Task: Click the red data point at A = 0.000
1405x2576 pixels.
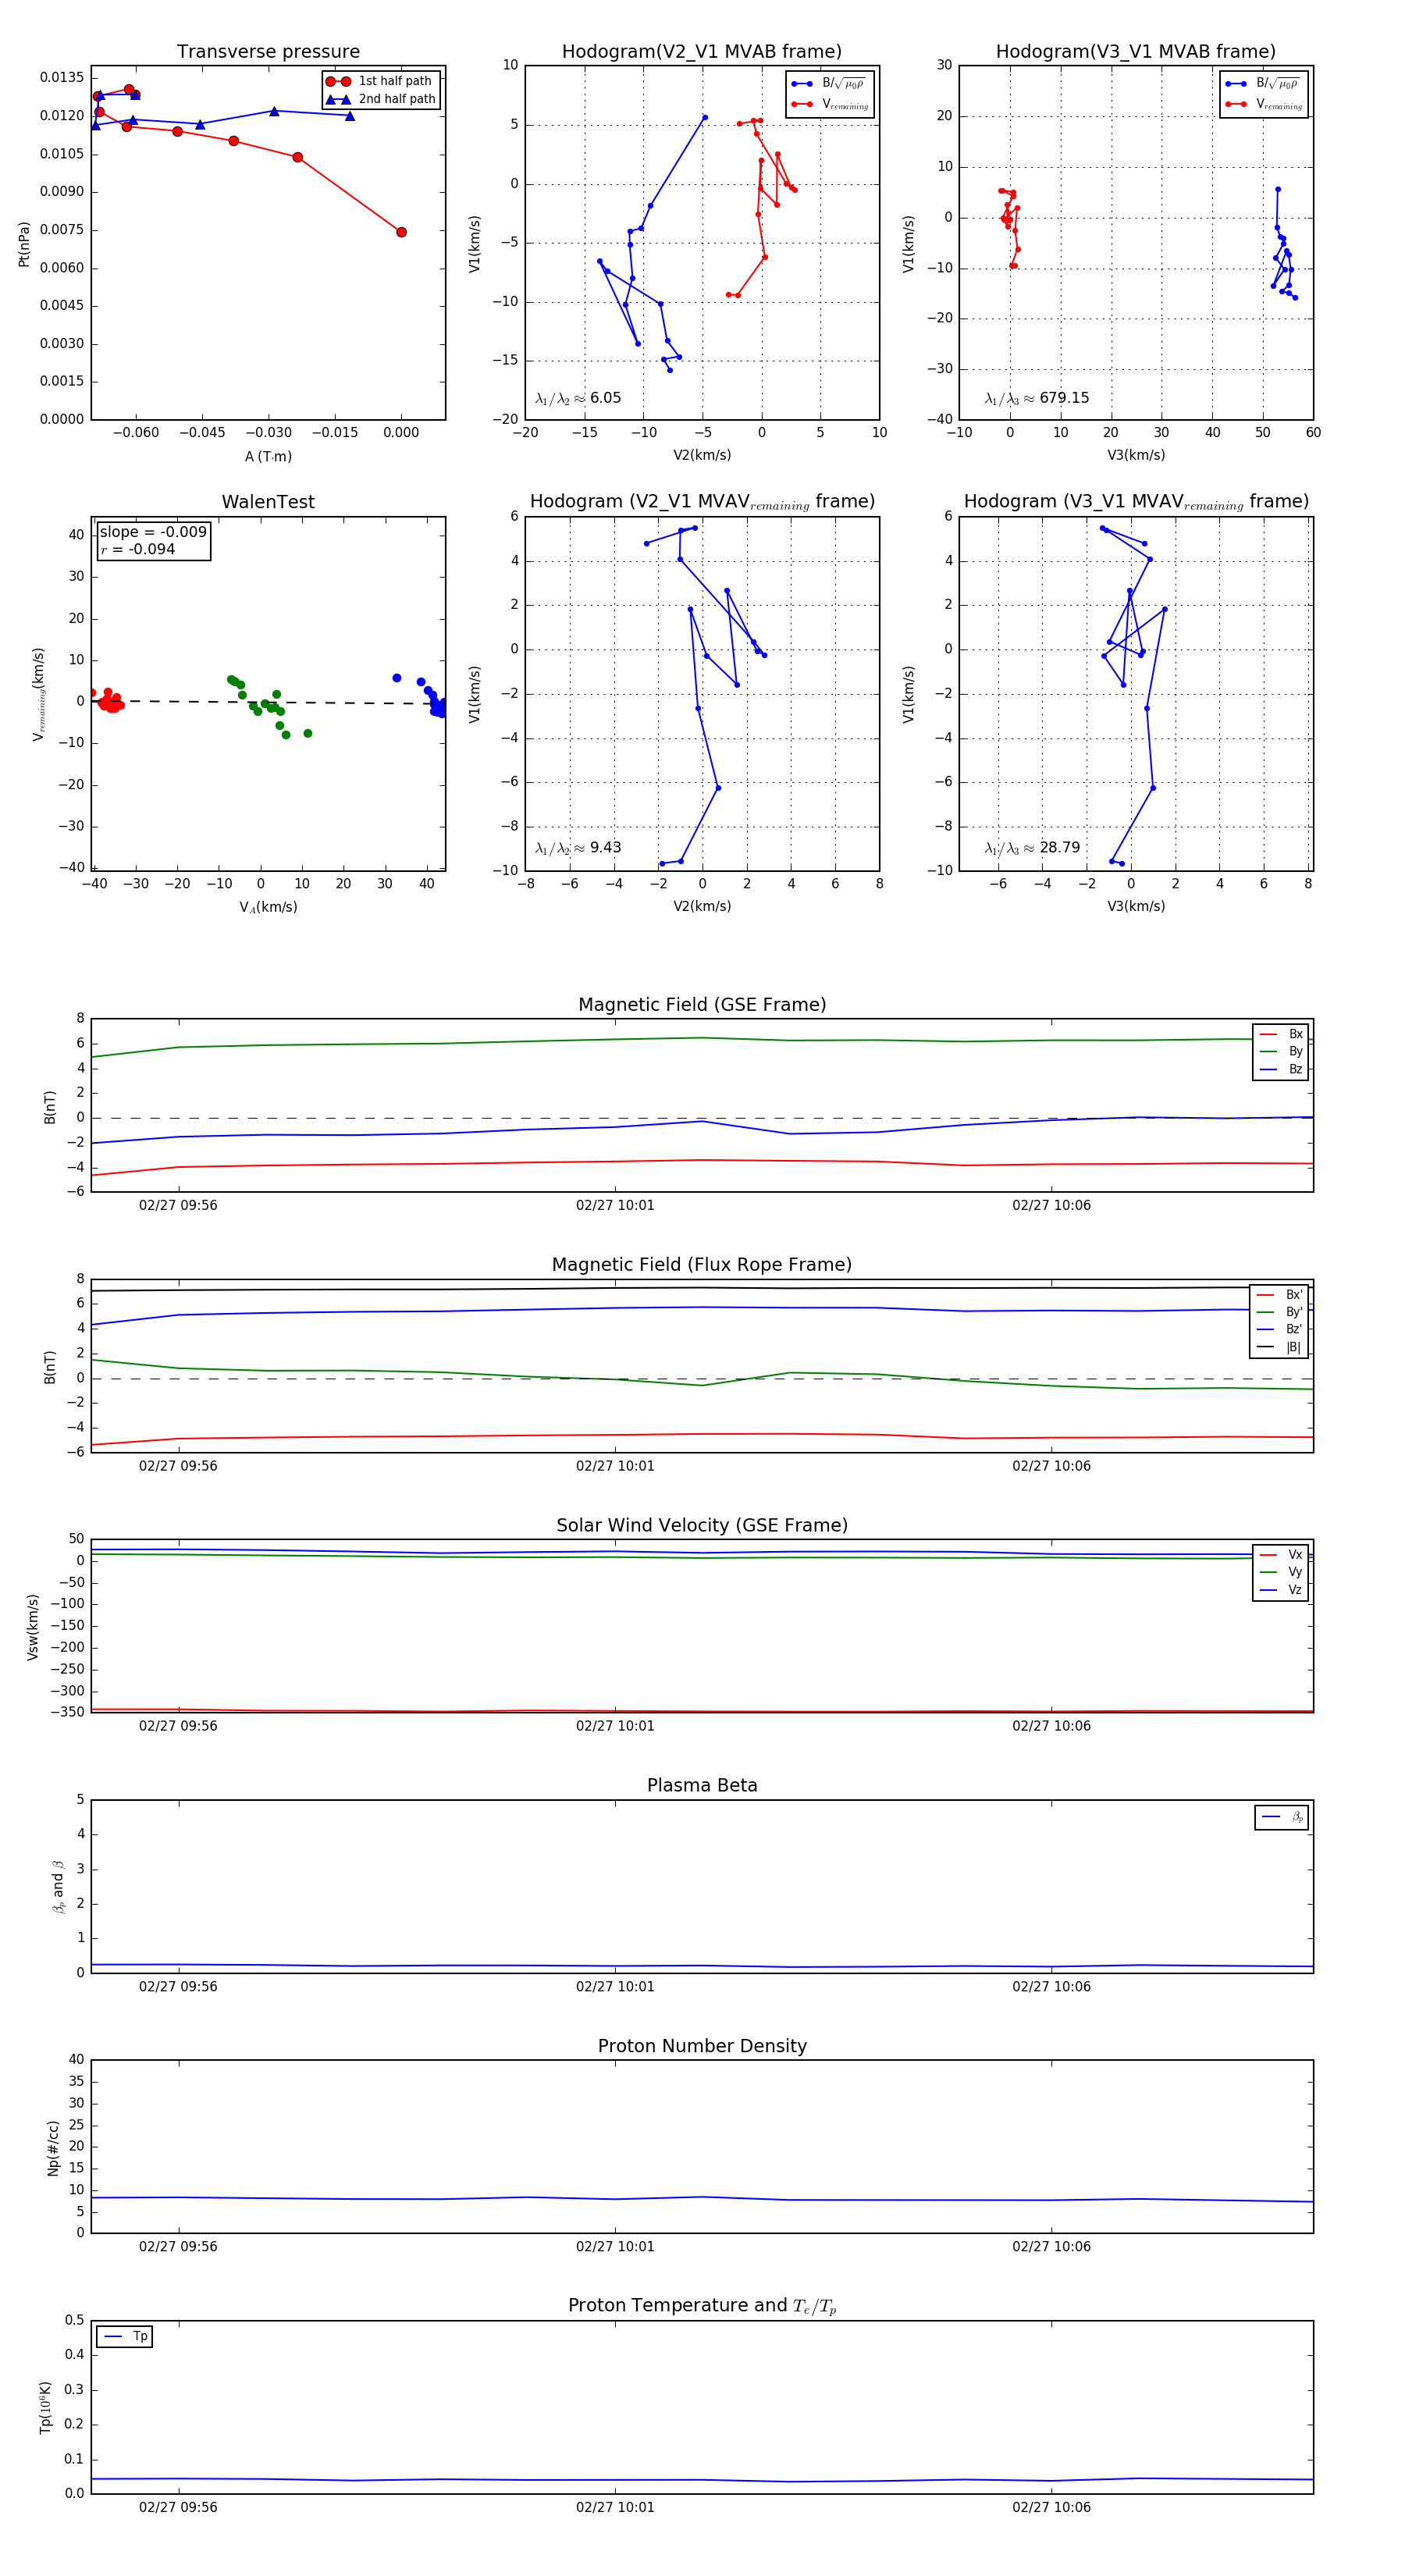Action: tap(401, 232)
